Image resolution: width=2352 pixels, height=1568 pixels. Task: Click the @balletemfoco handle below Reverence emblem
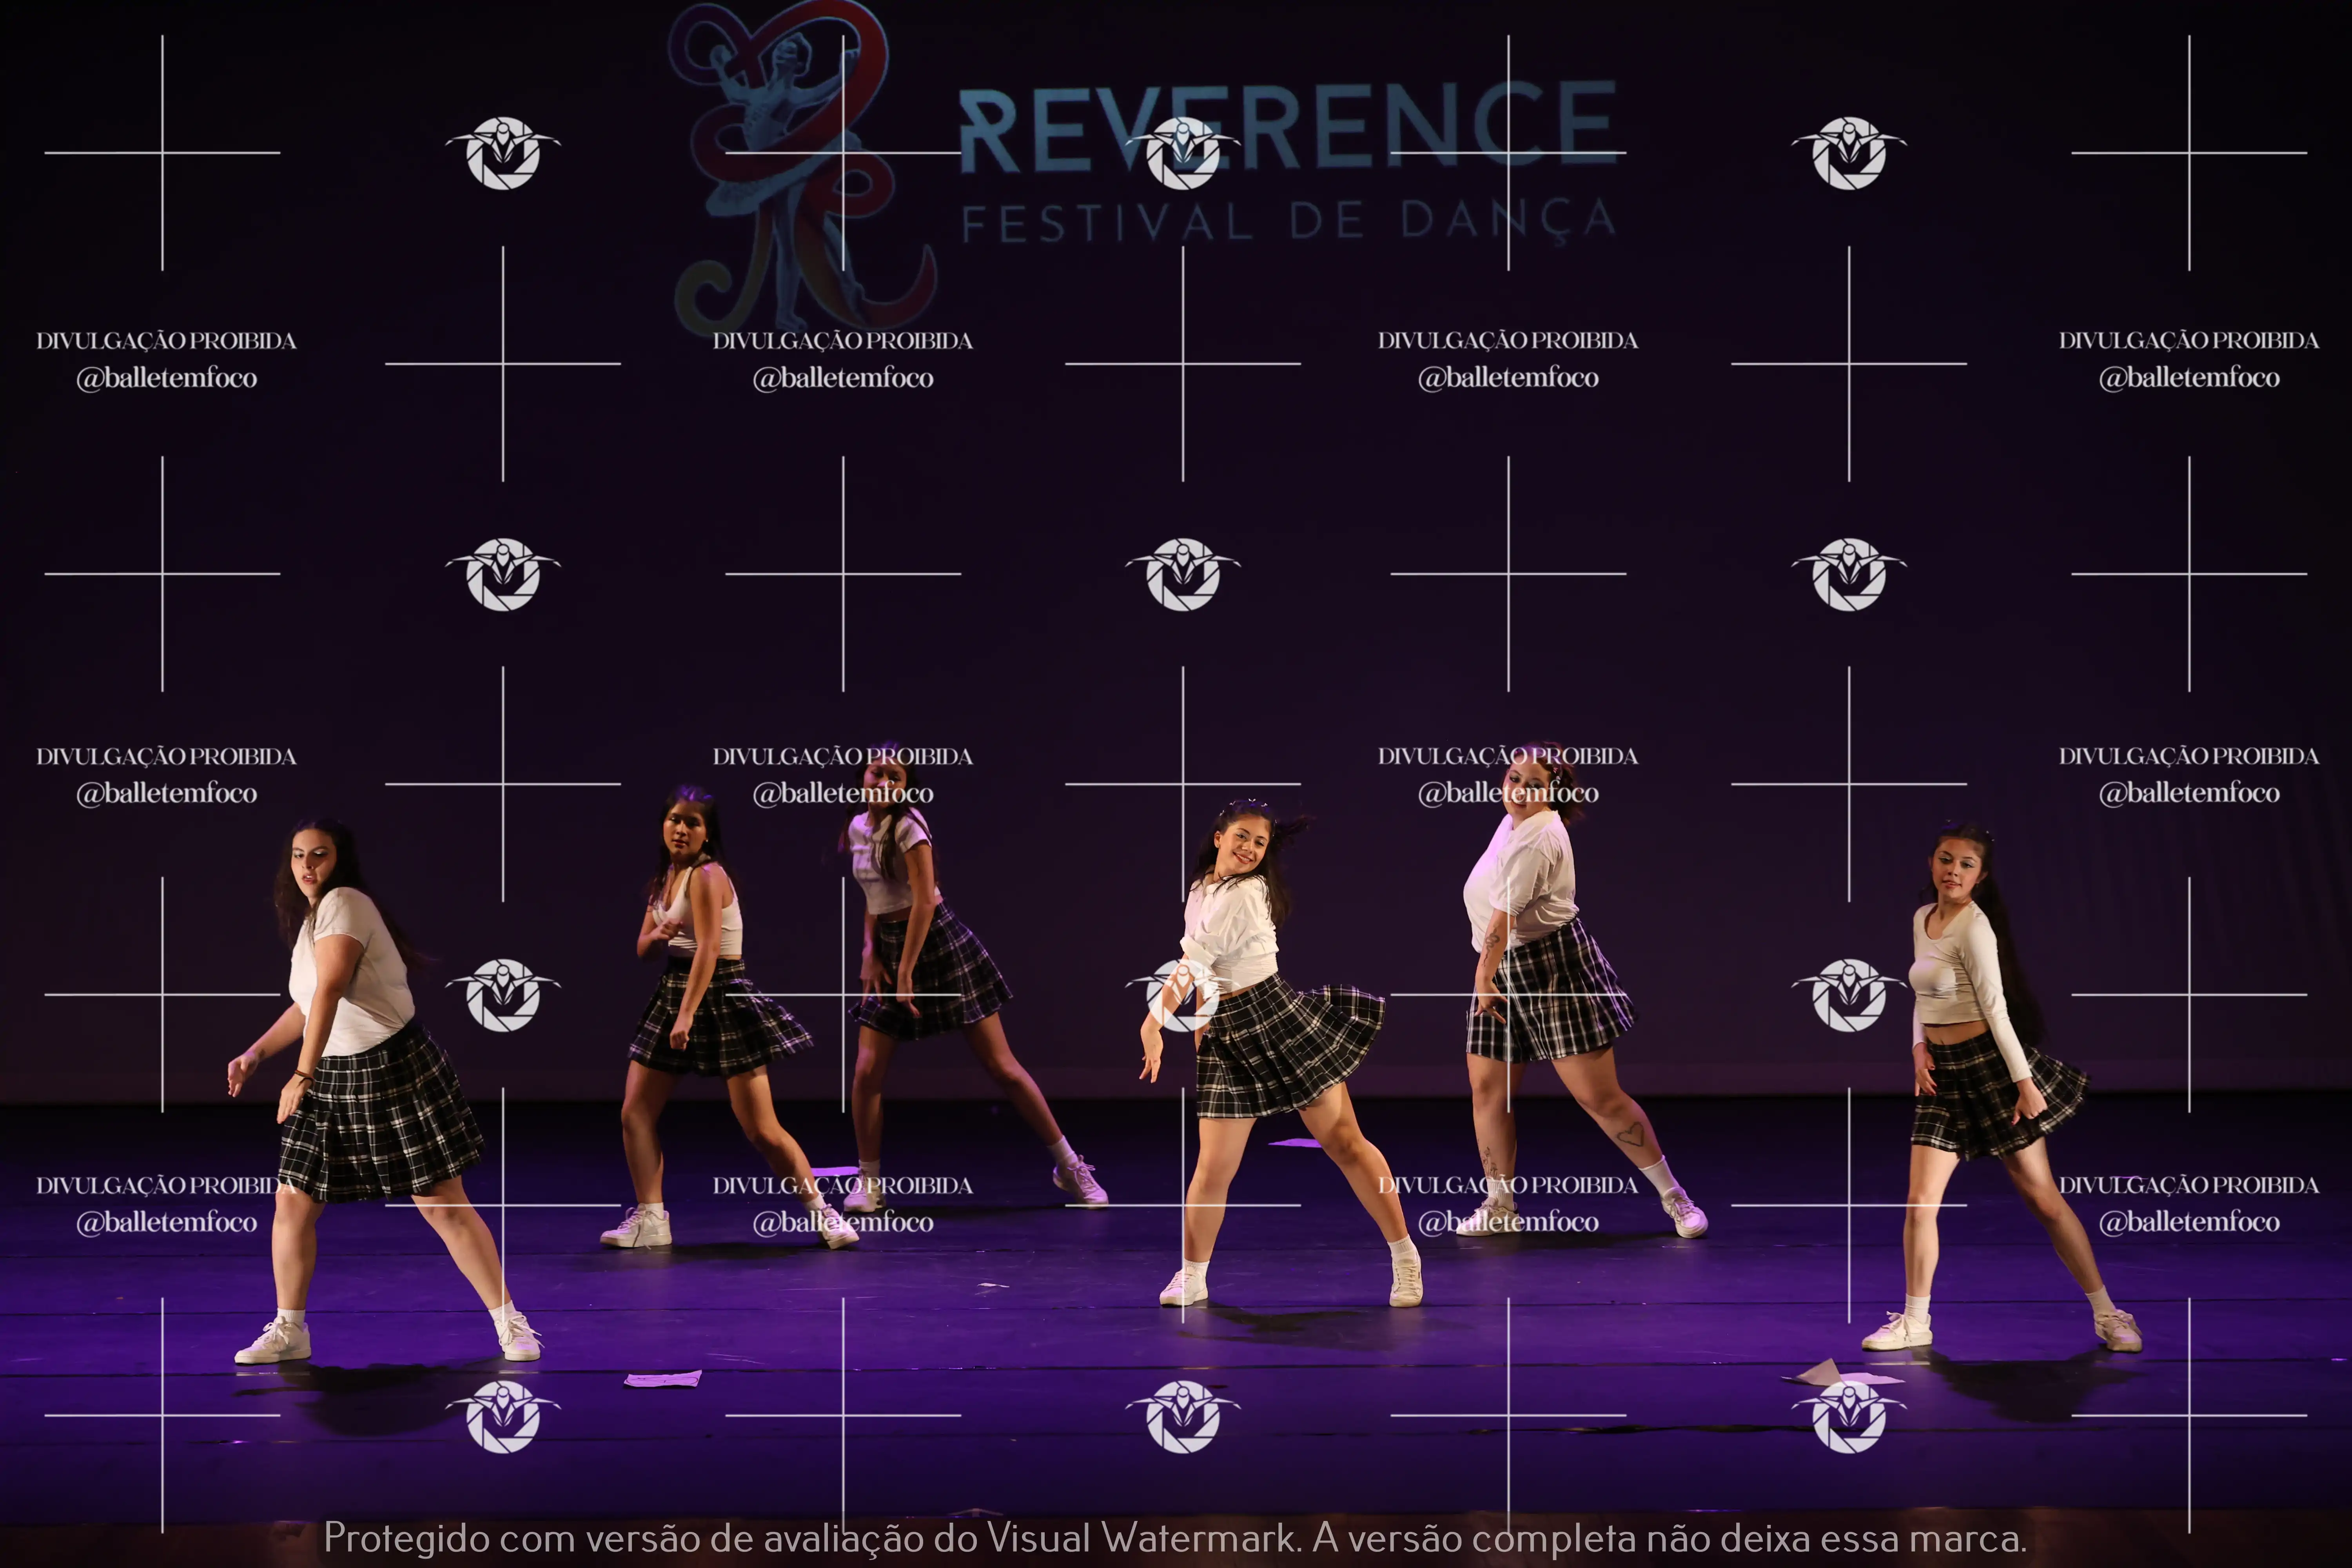tap(843, 378)
